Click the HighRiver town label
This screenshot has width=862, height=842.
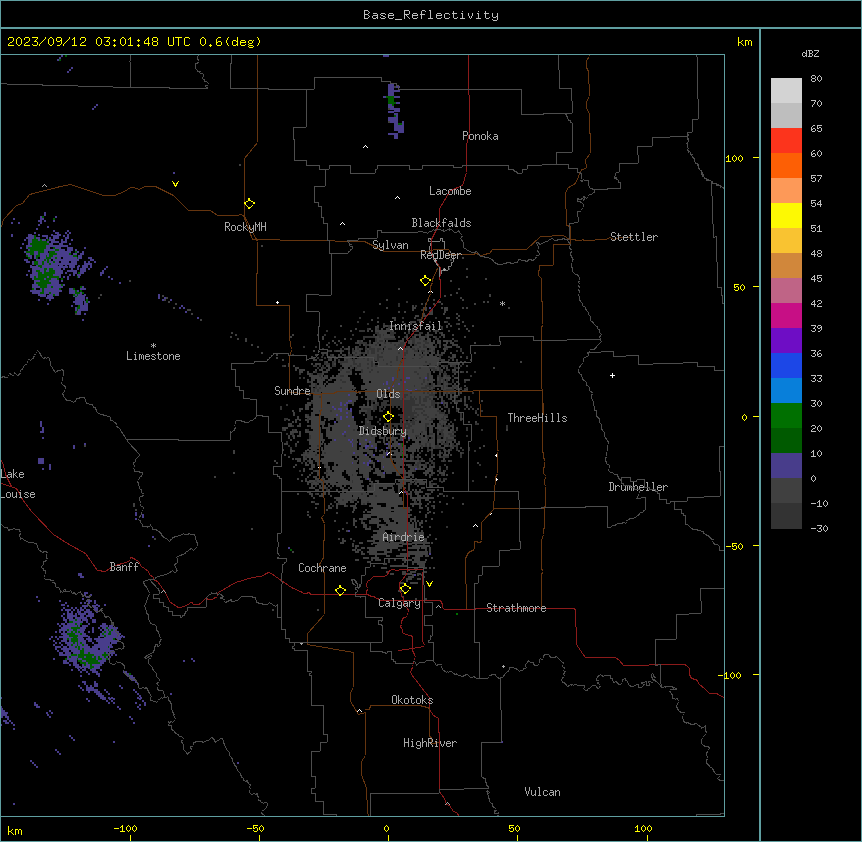click(430, 743)
